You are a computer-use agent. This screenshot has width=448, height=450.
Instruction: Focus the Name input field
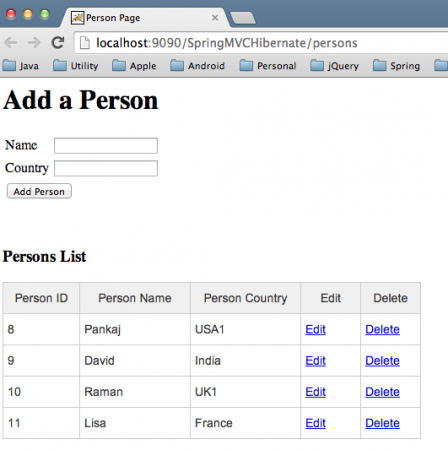(x=106, y=146)
